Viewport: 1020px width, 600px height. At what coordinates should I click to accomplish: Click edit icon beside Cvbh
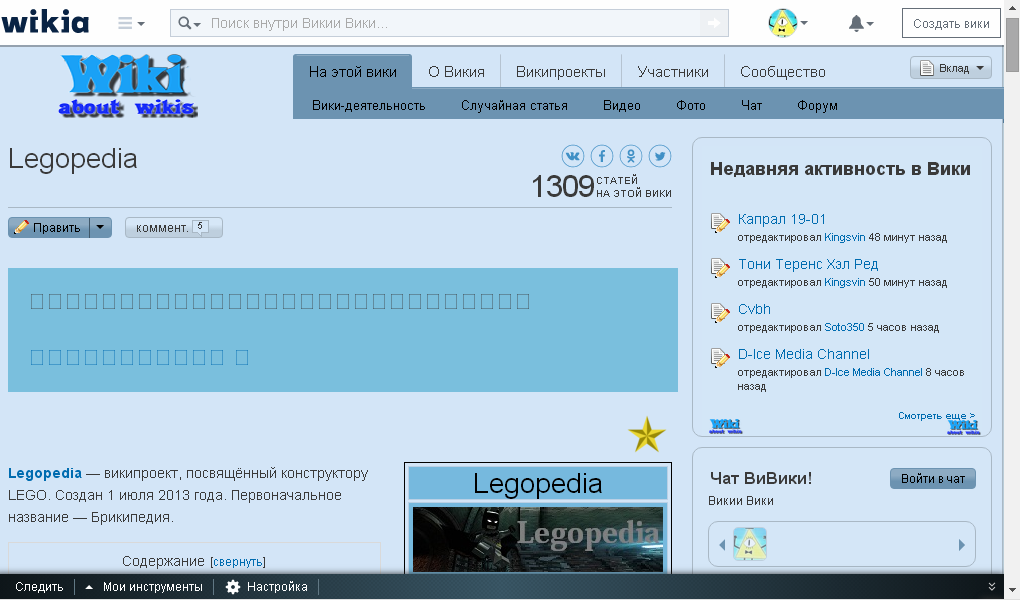click(x=719, y=312)
